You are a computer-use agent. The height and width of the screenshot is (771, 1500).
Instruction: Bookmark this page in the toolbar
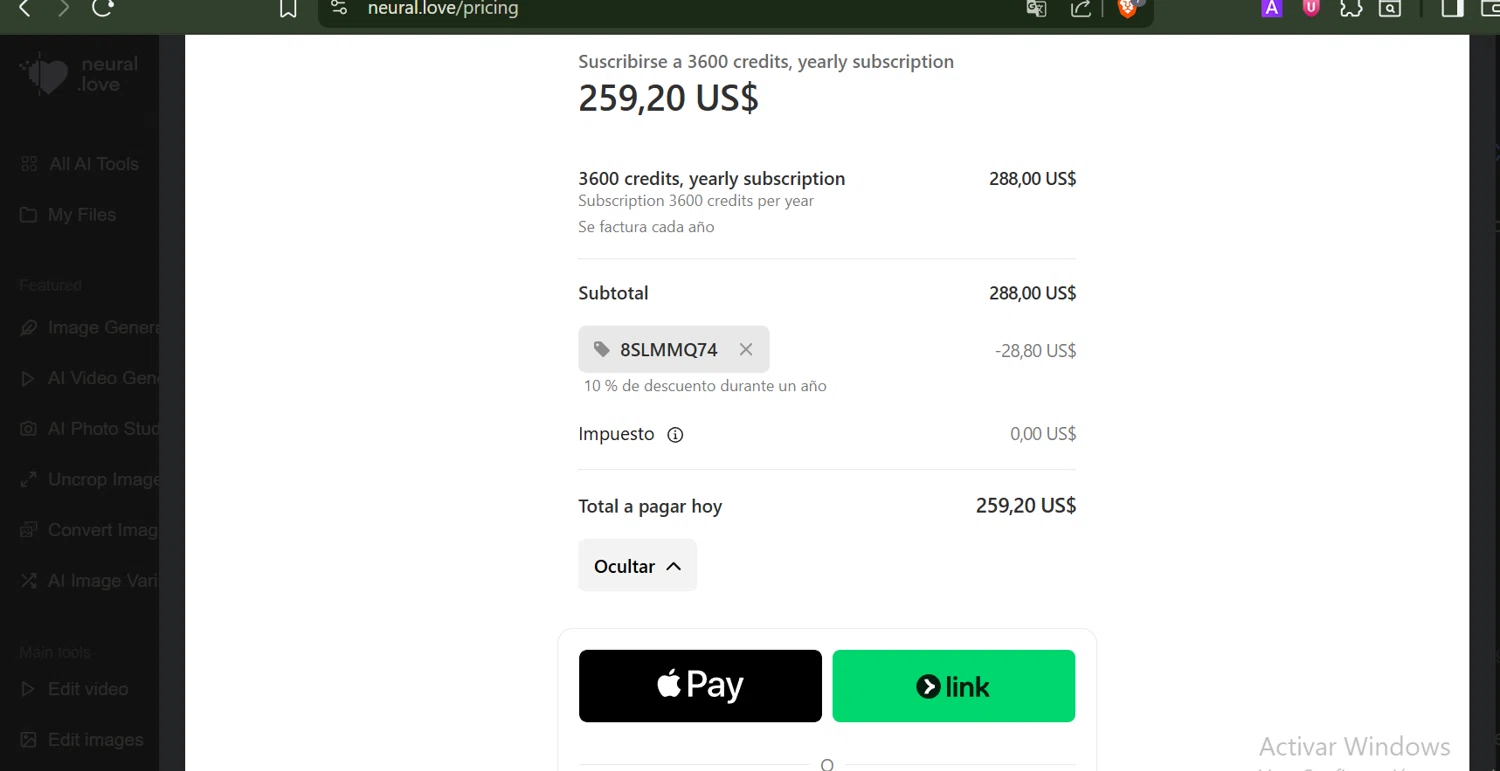coord(288,9)
